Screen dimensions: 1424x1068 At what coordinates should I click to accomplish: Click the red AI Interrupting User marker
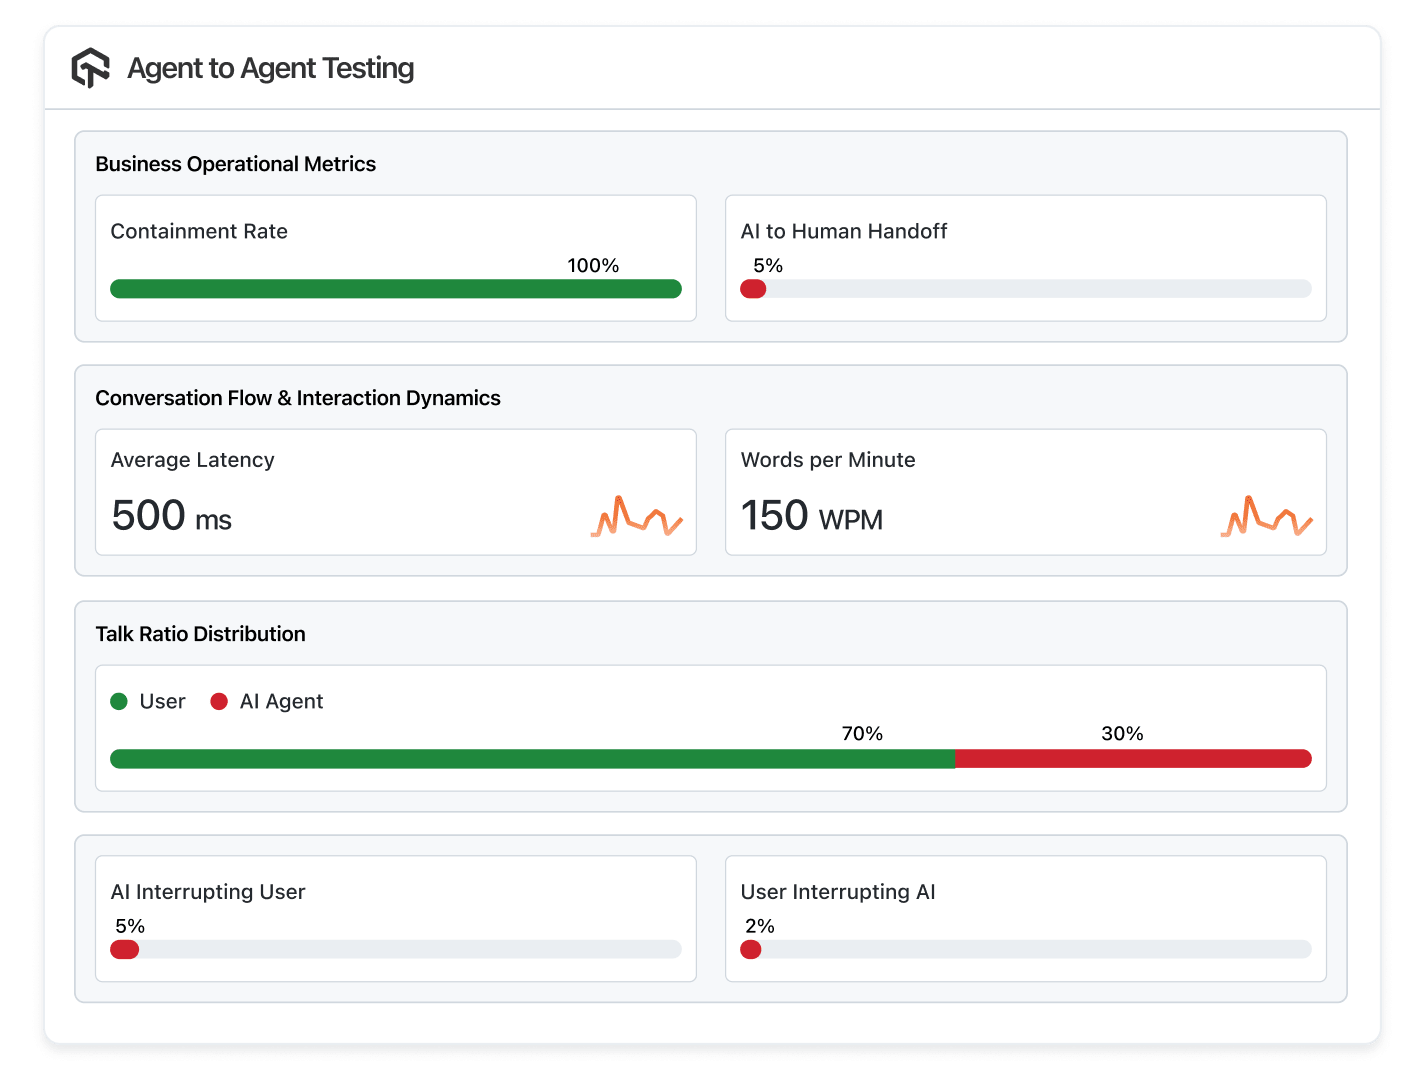124,949
